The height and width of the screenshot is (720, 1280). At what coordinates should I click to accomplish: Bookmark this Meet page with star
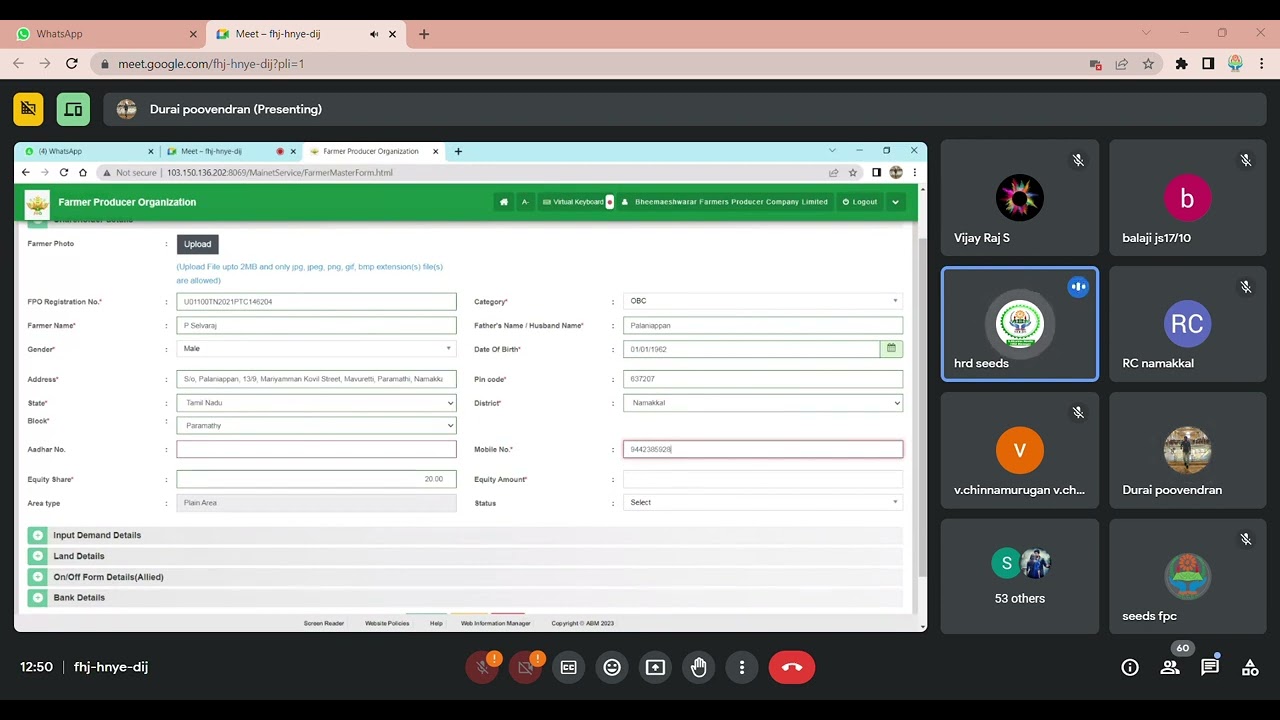coord(1148,63)
